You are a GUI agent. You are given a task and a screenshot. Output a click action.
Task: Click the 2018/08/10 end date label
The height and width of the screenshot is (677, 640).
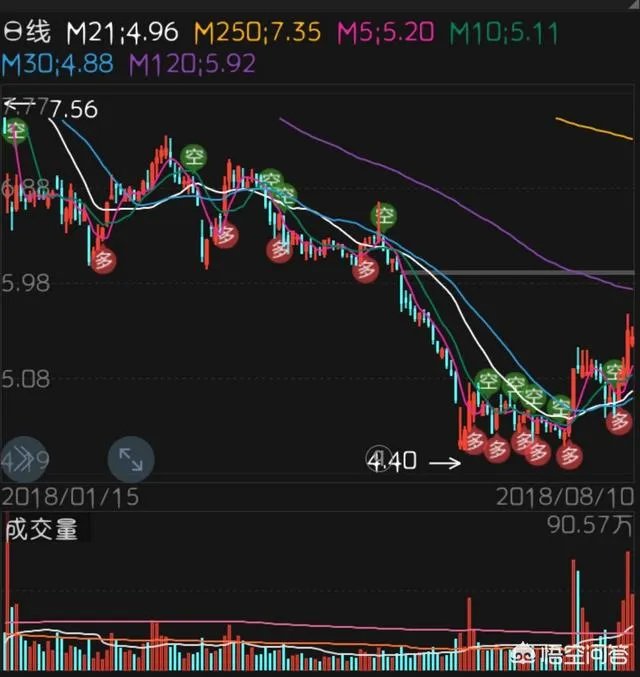click(565, 496)
